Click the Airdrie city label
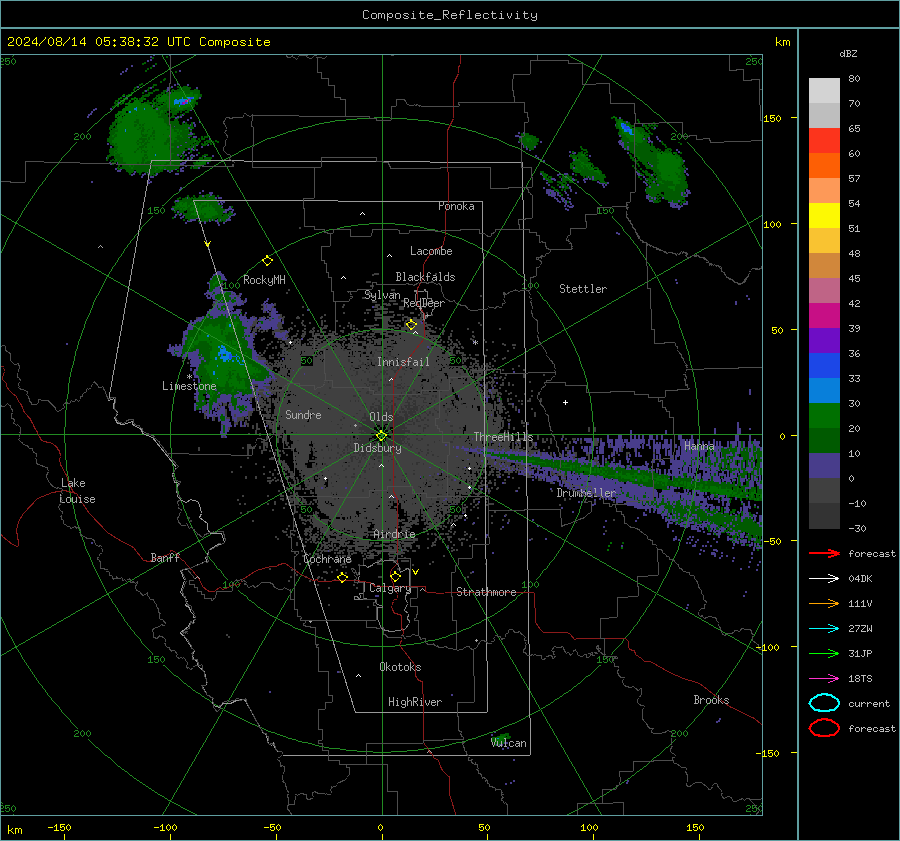The width and height of the screenshot is (900, 841). (394, 534)
